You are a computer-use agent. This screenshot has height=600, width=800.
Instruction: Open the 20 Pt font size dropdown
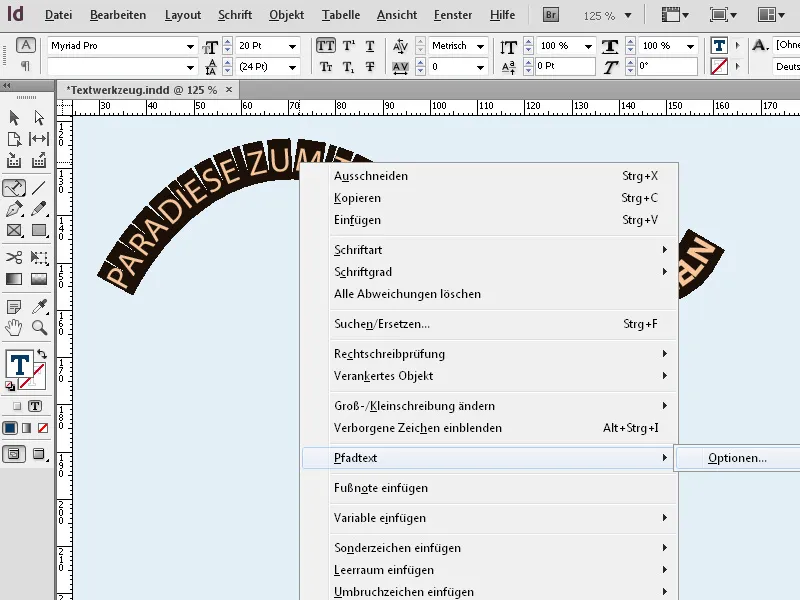click(x=292, y=46)
